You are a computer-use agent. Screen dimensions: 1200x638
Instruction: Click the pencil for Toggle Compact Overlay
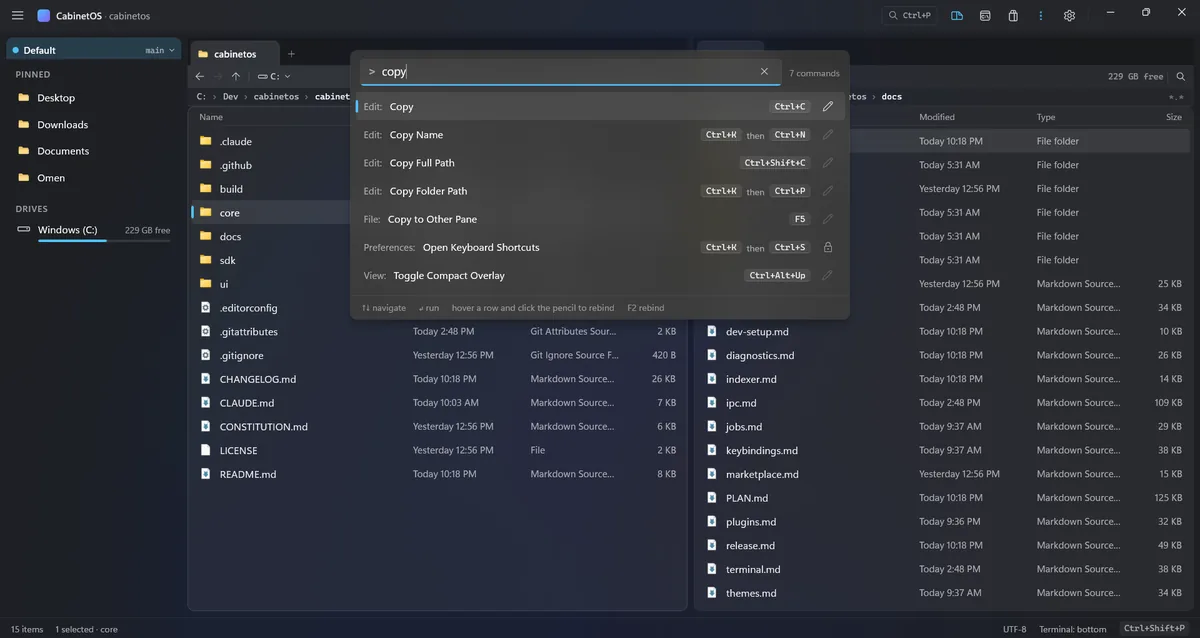pos(828,275)
